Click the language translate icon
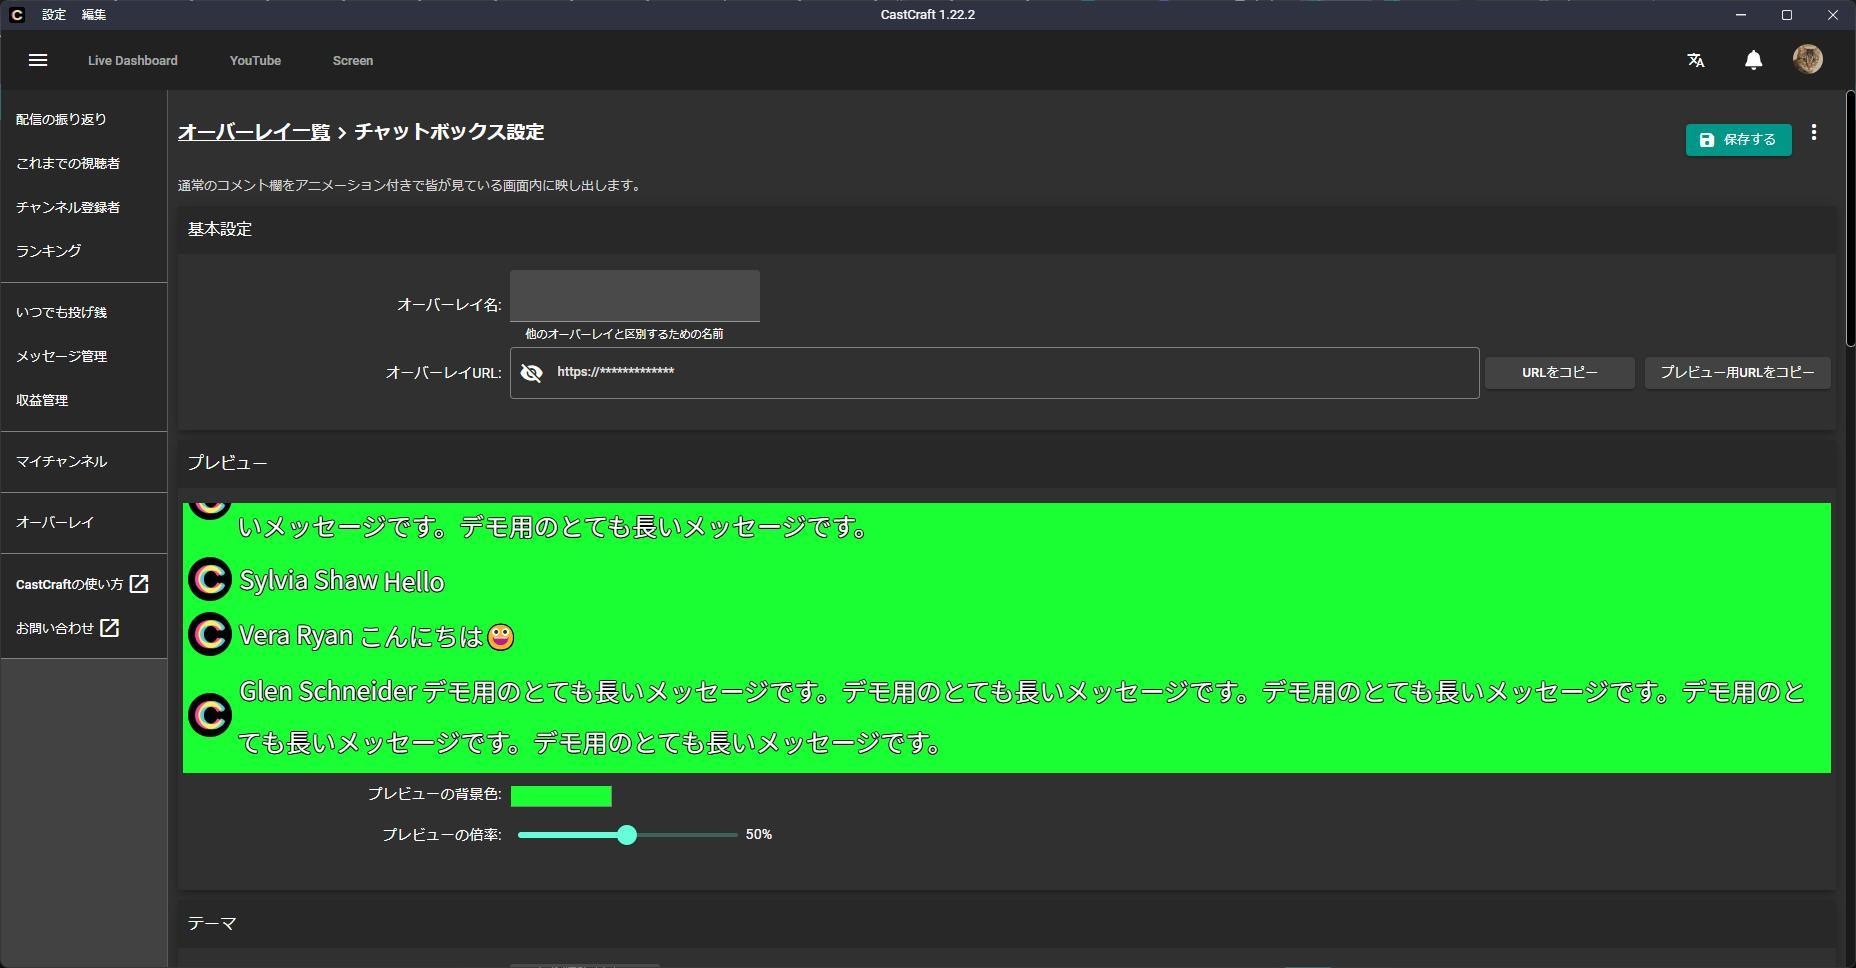1856x968 pixels. (1695, 60)
